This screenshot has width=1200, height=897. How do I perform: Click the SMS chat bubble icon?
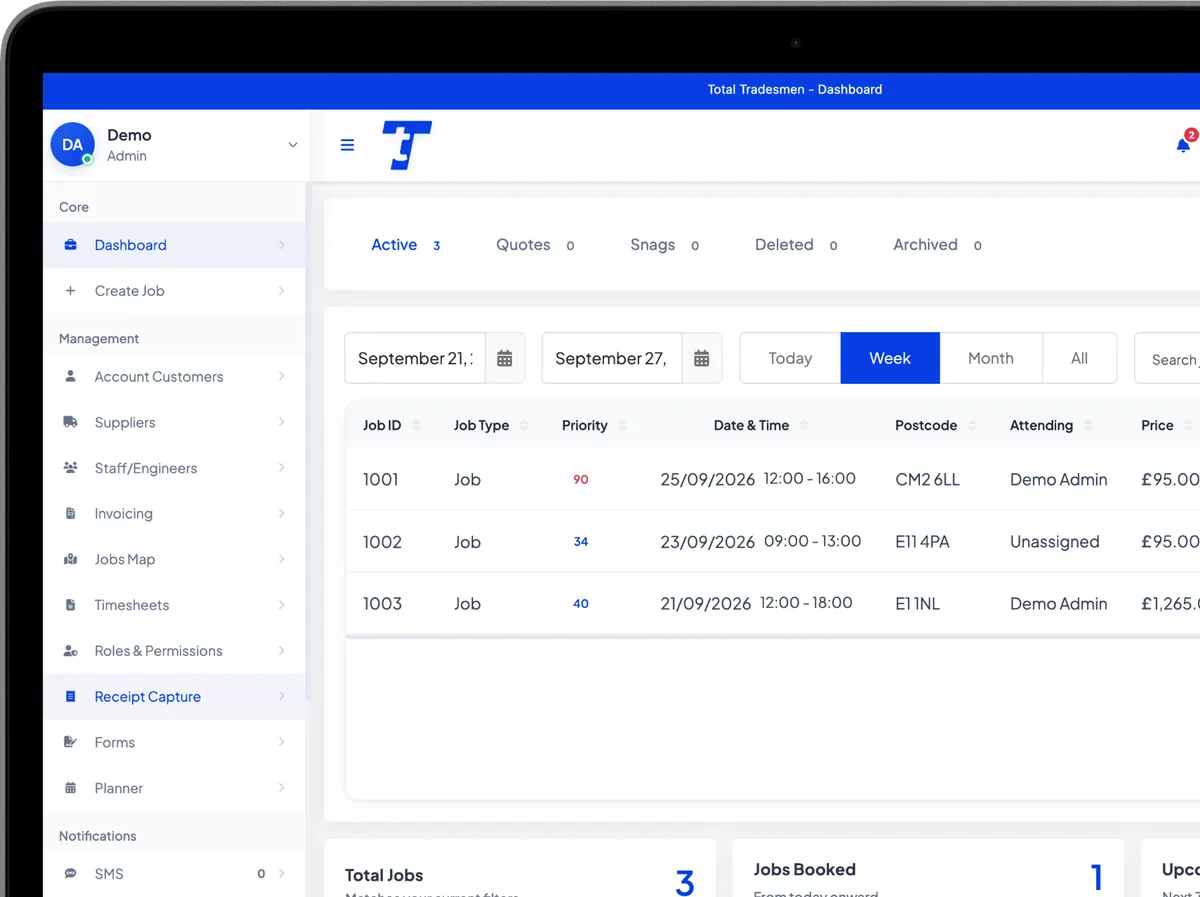click(70, 874)
